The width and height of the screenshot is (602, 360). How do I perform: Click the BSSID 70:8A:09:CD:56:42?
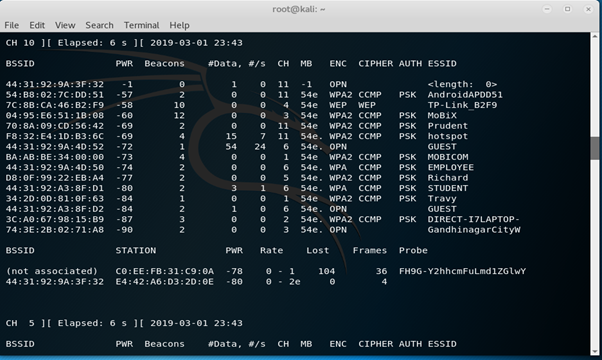[x=55, y=126]
